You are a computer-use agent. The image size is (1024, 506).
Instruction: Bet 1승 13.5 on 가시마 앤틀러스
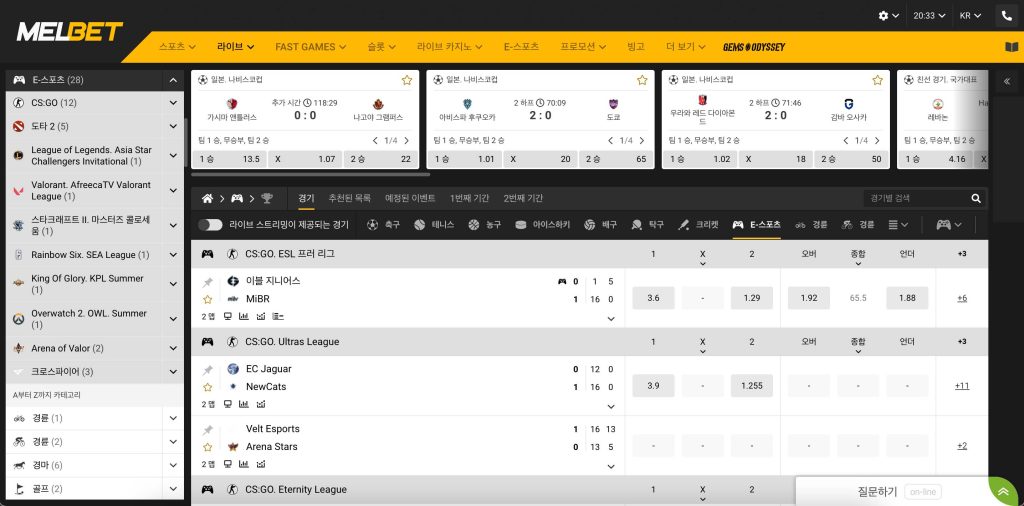point(229,159)
